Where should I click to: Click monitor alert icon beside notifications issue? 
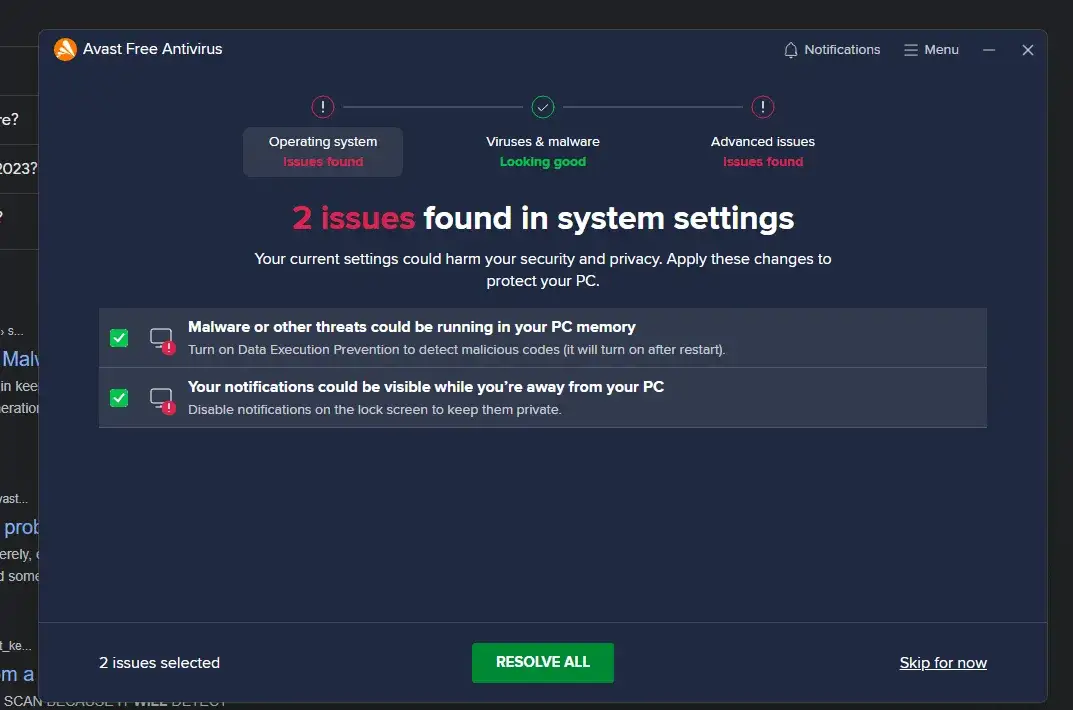click(162, 400)
